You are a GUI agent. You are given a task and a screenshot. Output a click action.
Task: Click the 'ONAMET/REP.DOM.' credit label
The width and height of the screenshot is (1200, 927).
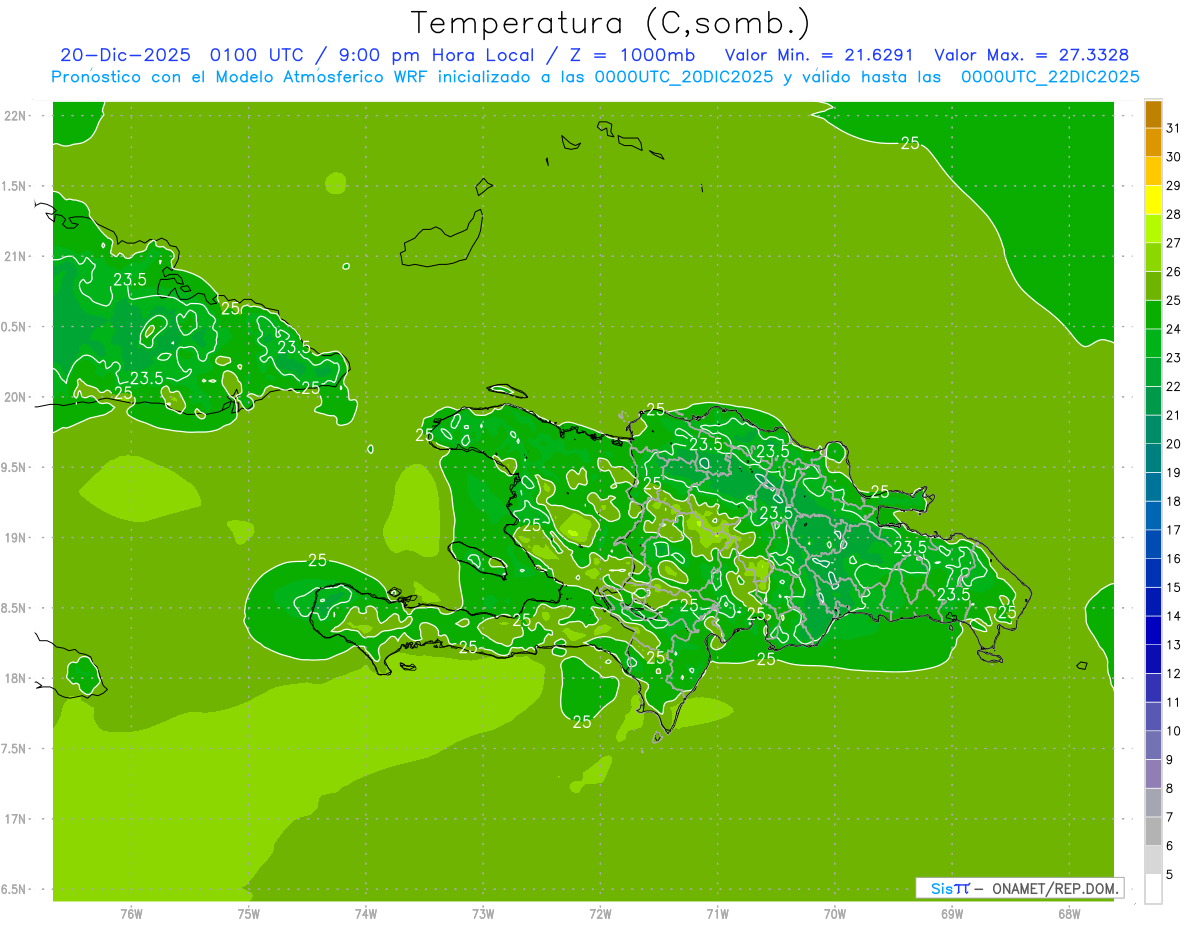point(1055,888)
